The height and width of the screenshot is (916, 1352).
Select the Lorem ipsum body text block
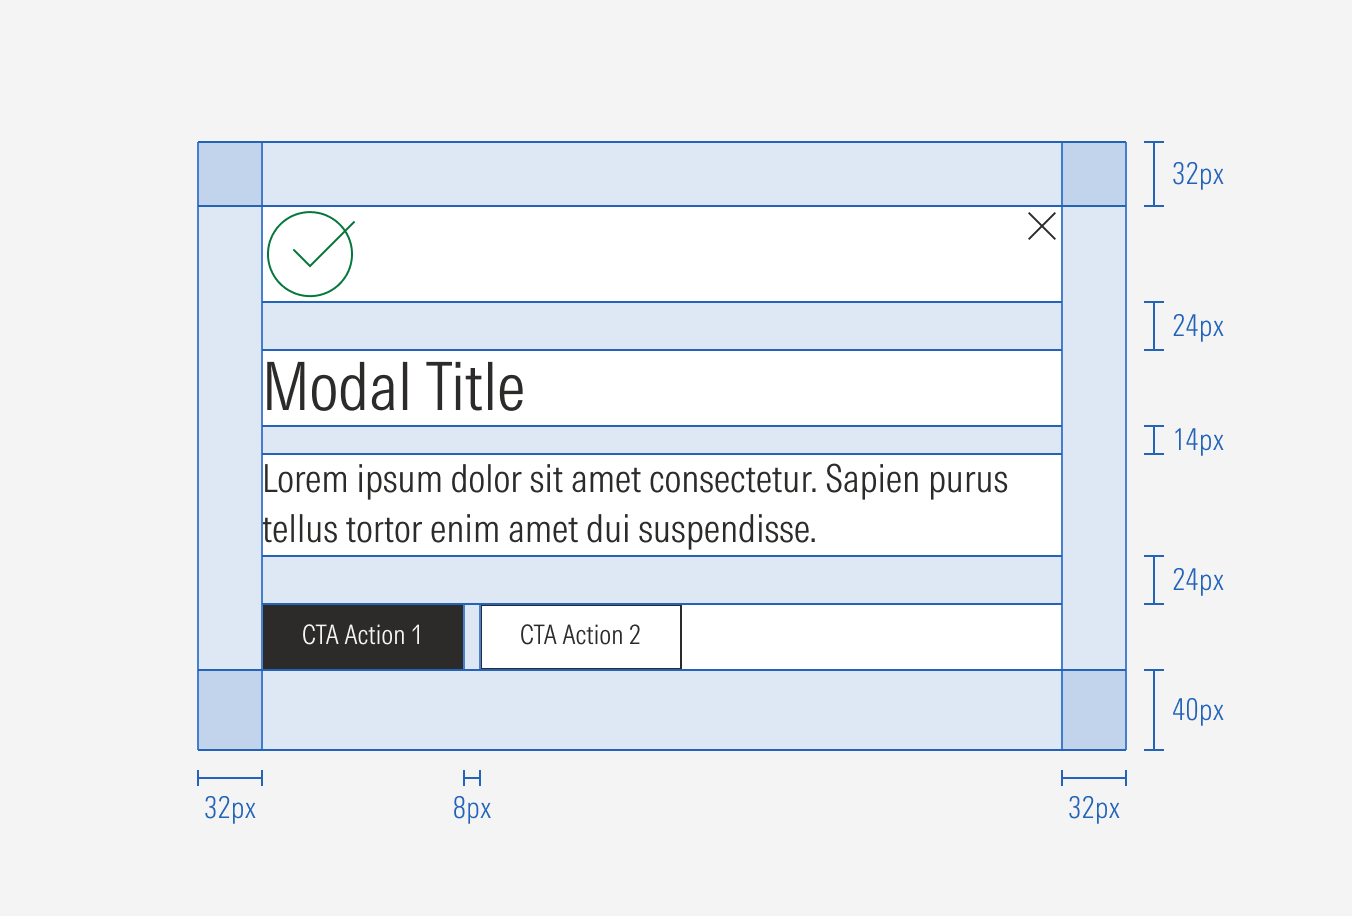pos(635,504)
